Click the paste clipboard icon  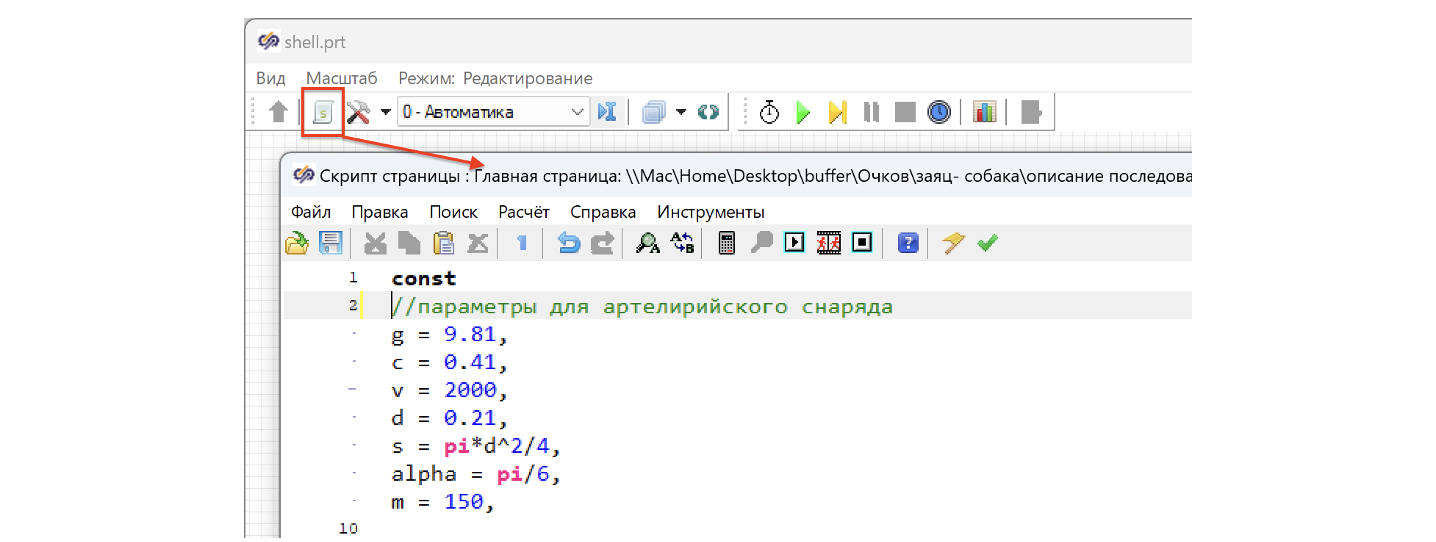pos(443,243)
